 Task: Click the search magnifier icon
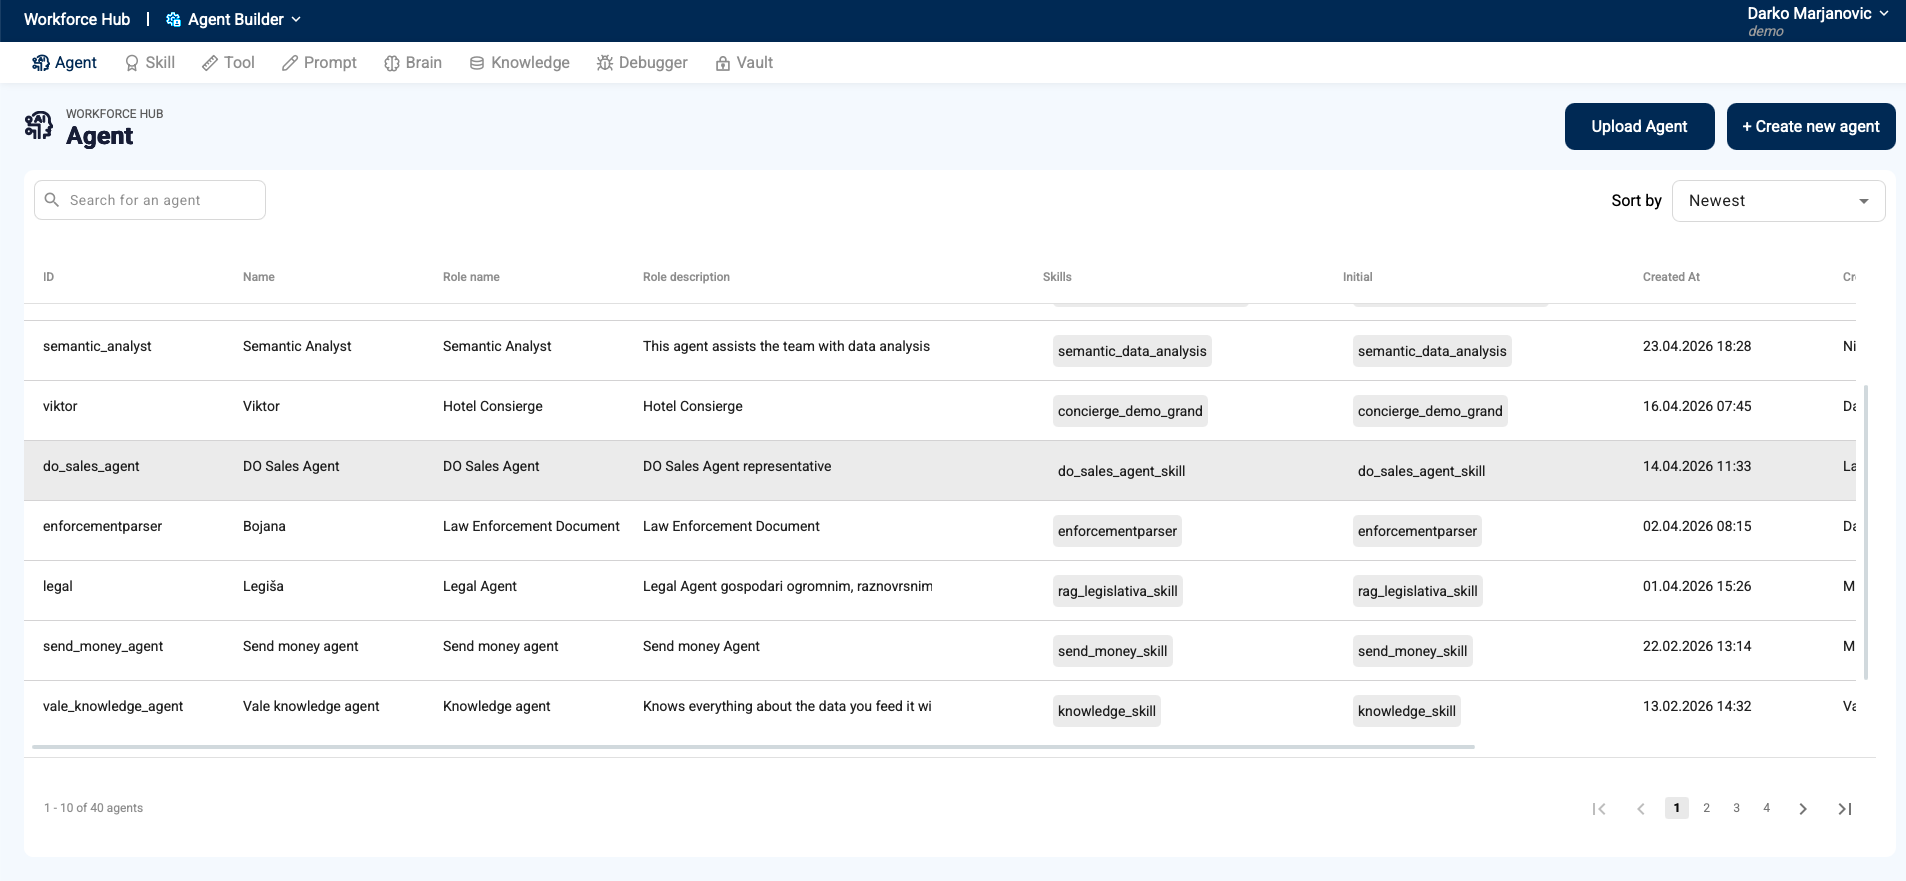tap(52, 200)
